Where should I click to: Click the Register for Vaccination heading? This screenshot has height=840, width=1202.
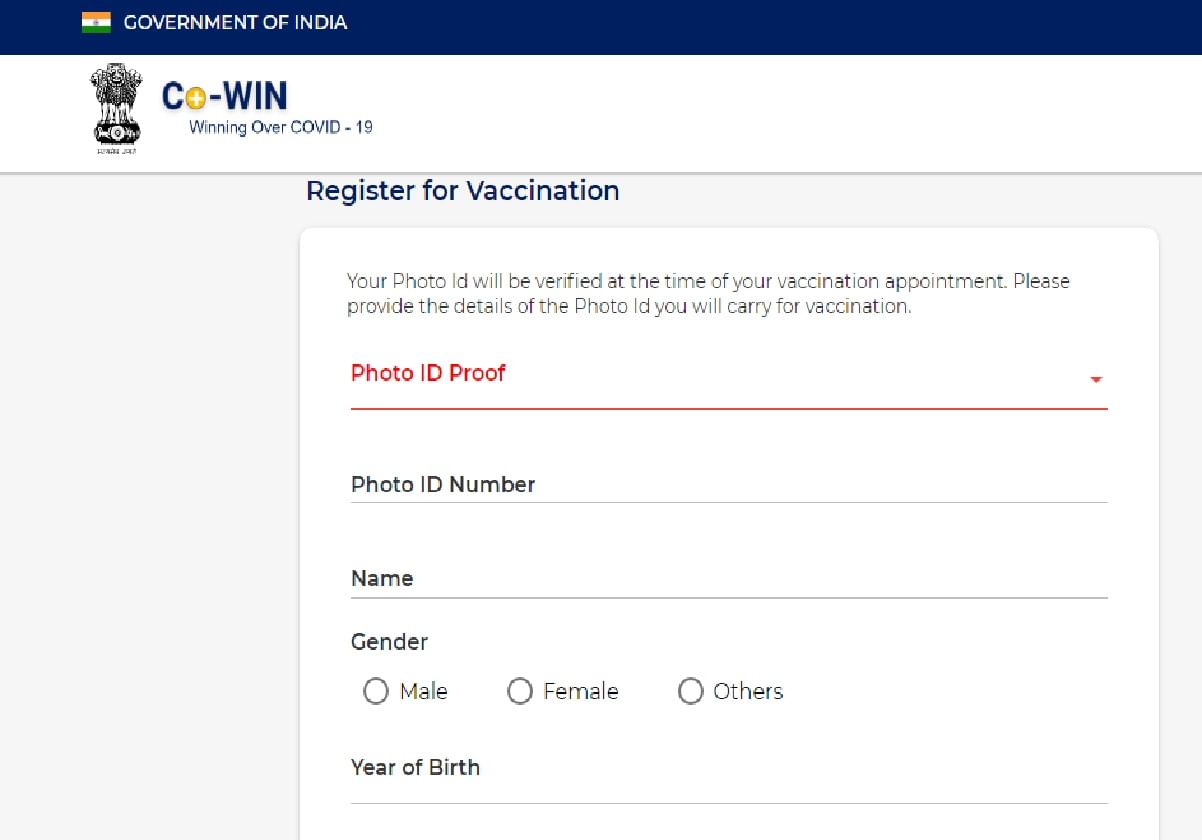pos(463,191)
